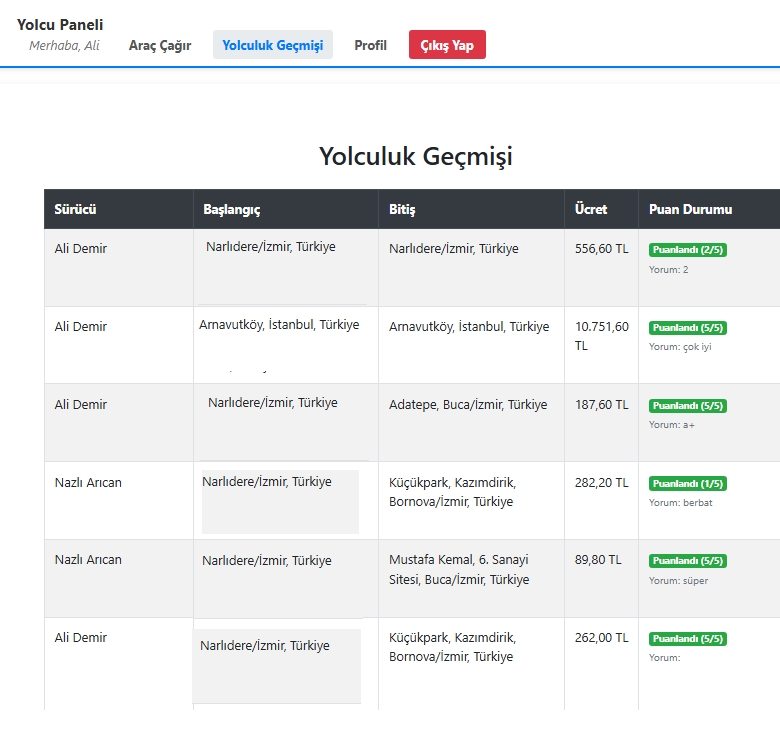
Task: Click the Sürücü column header
Action: click(75, 210)
